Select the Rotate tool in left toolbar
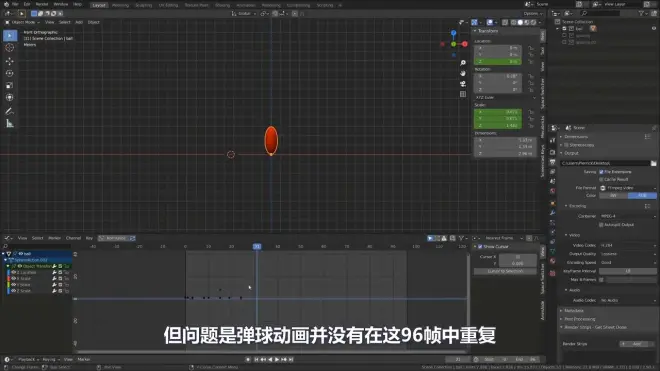Screen dimensions: 660x371 9,73
